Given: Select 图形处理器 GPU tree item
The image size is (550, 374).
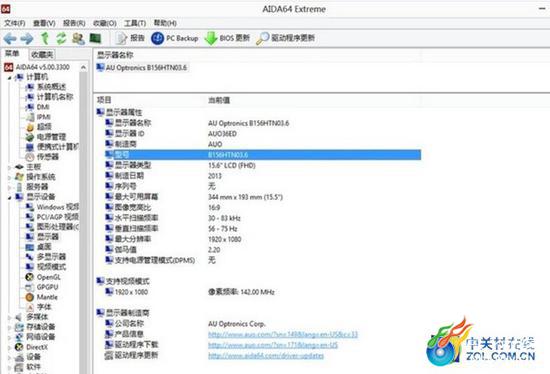Looking at the screenshot, I should (x=52, y=227).
